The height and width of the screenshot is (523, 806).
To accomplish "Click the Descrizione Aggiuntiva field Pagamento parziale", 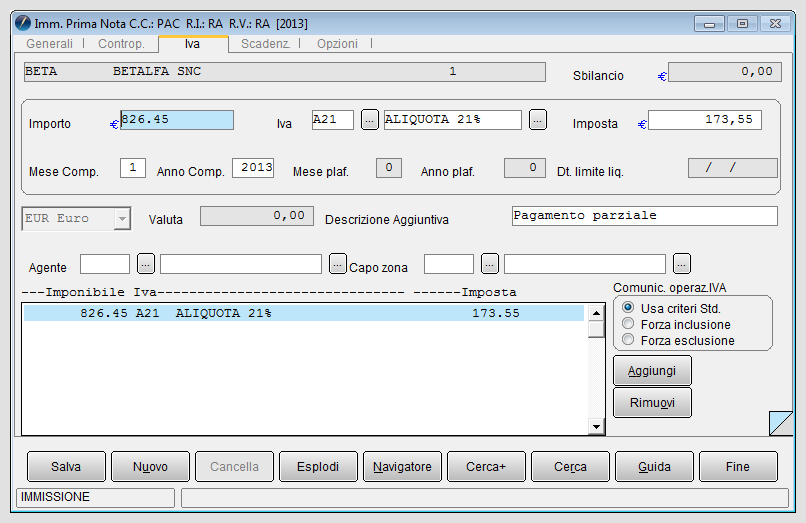I will [x=645, y=216].
